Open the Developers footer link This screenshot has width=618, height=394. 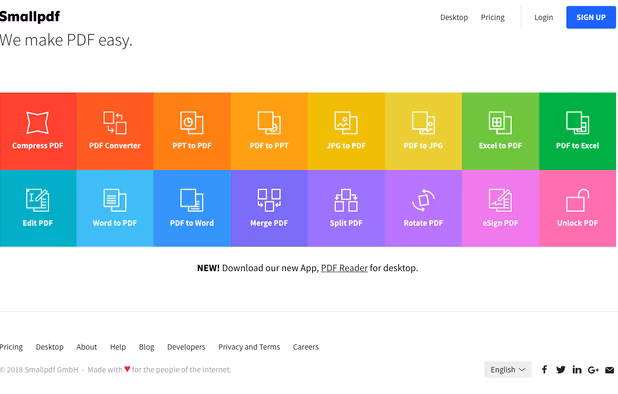(186, 347)
